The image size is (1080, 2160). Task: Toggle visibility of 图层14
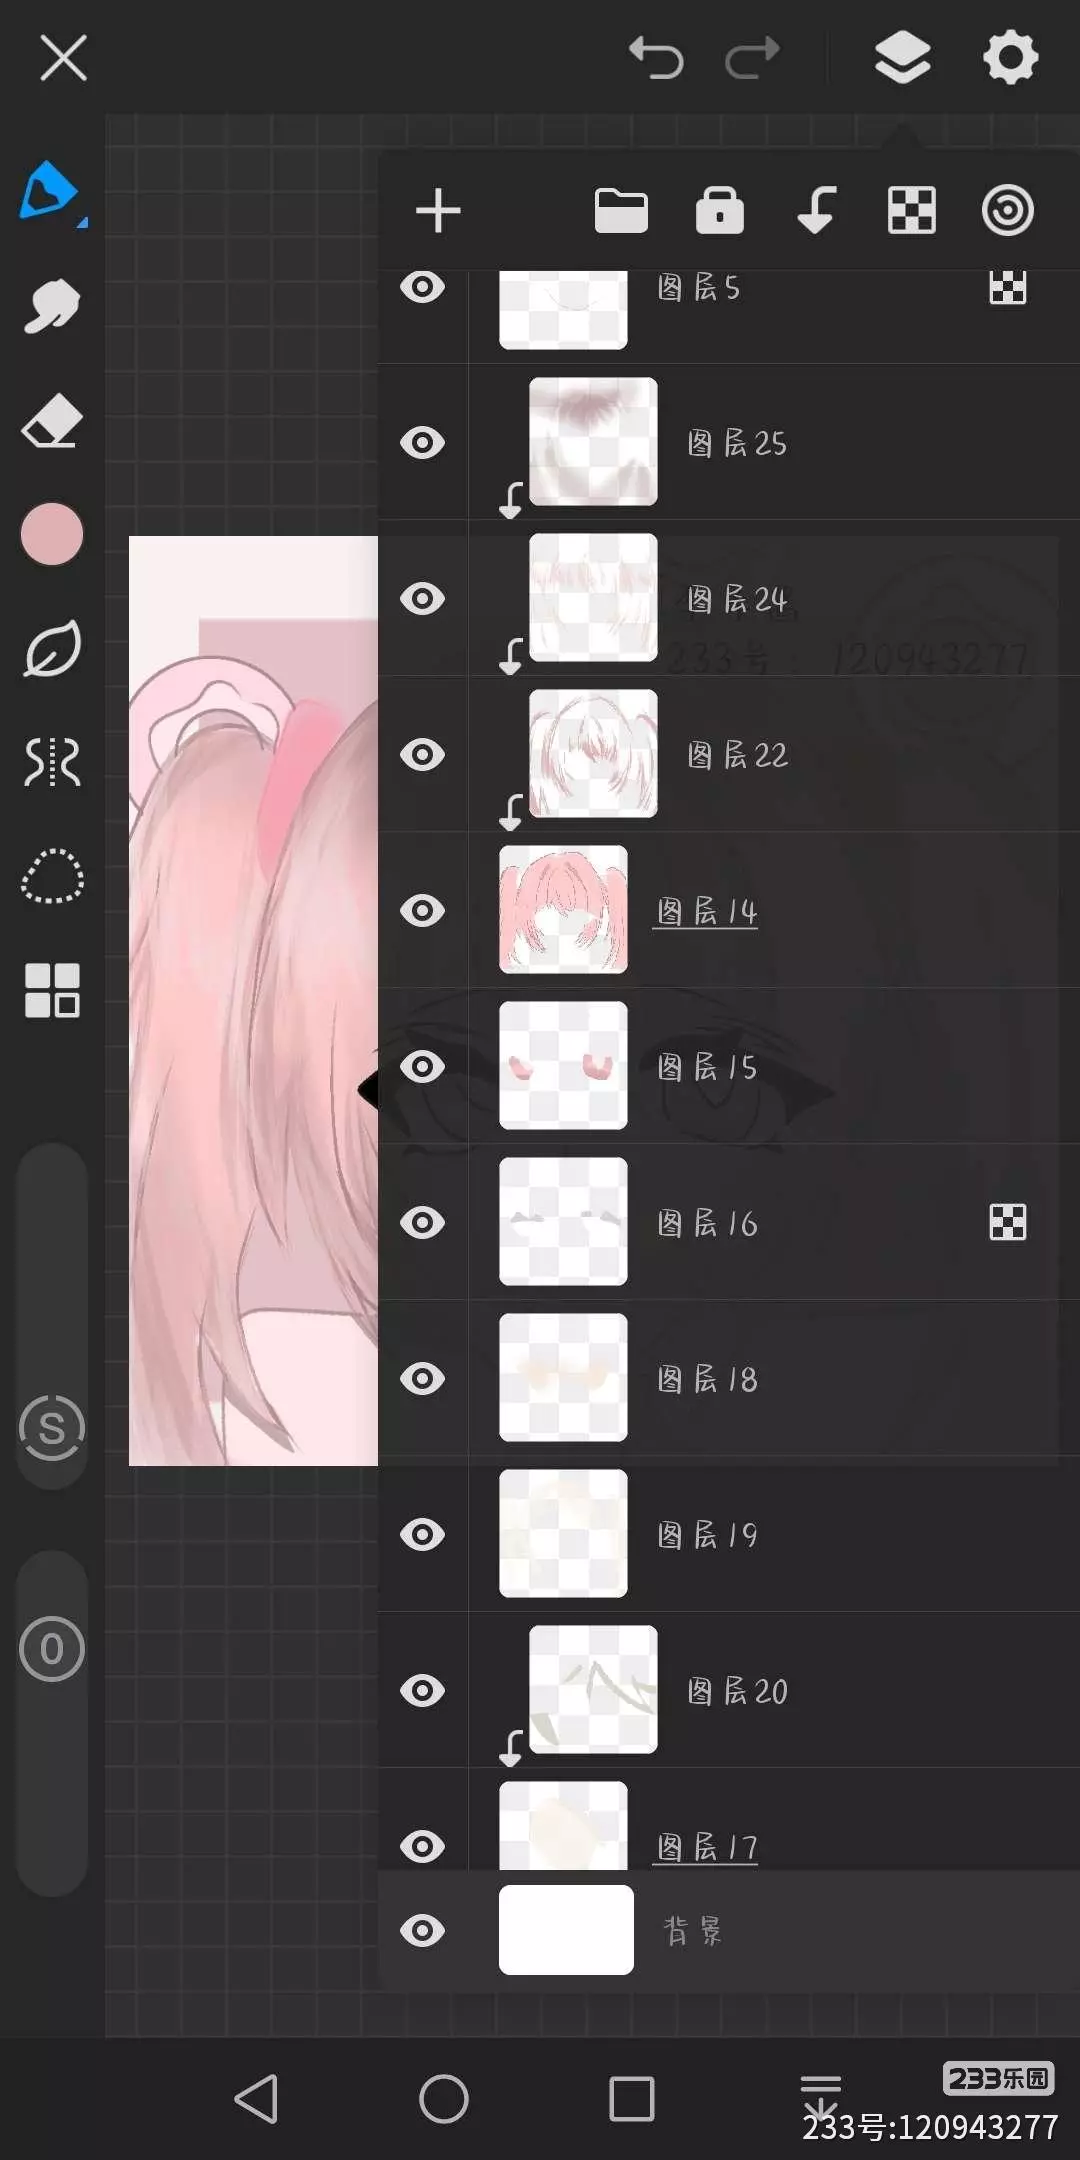pos(423,910)
